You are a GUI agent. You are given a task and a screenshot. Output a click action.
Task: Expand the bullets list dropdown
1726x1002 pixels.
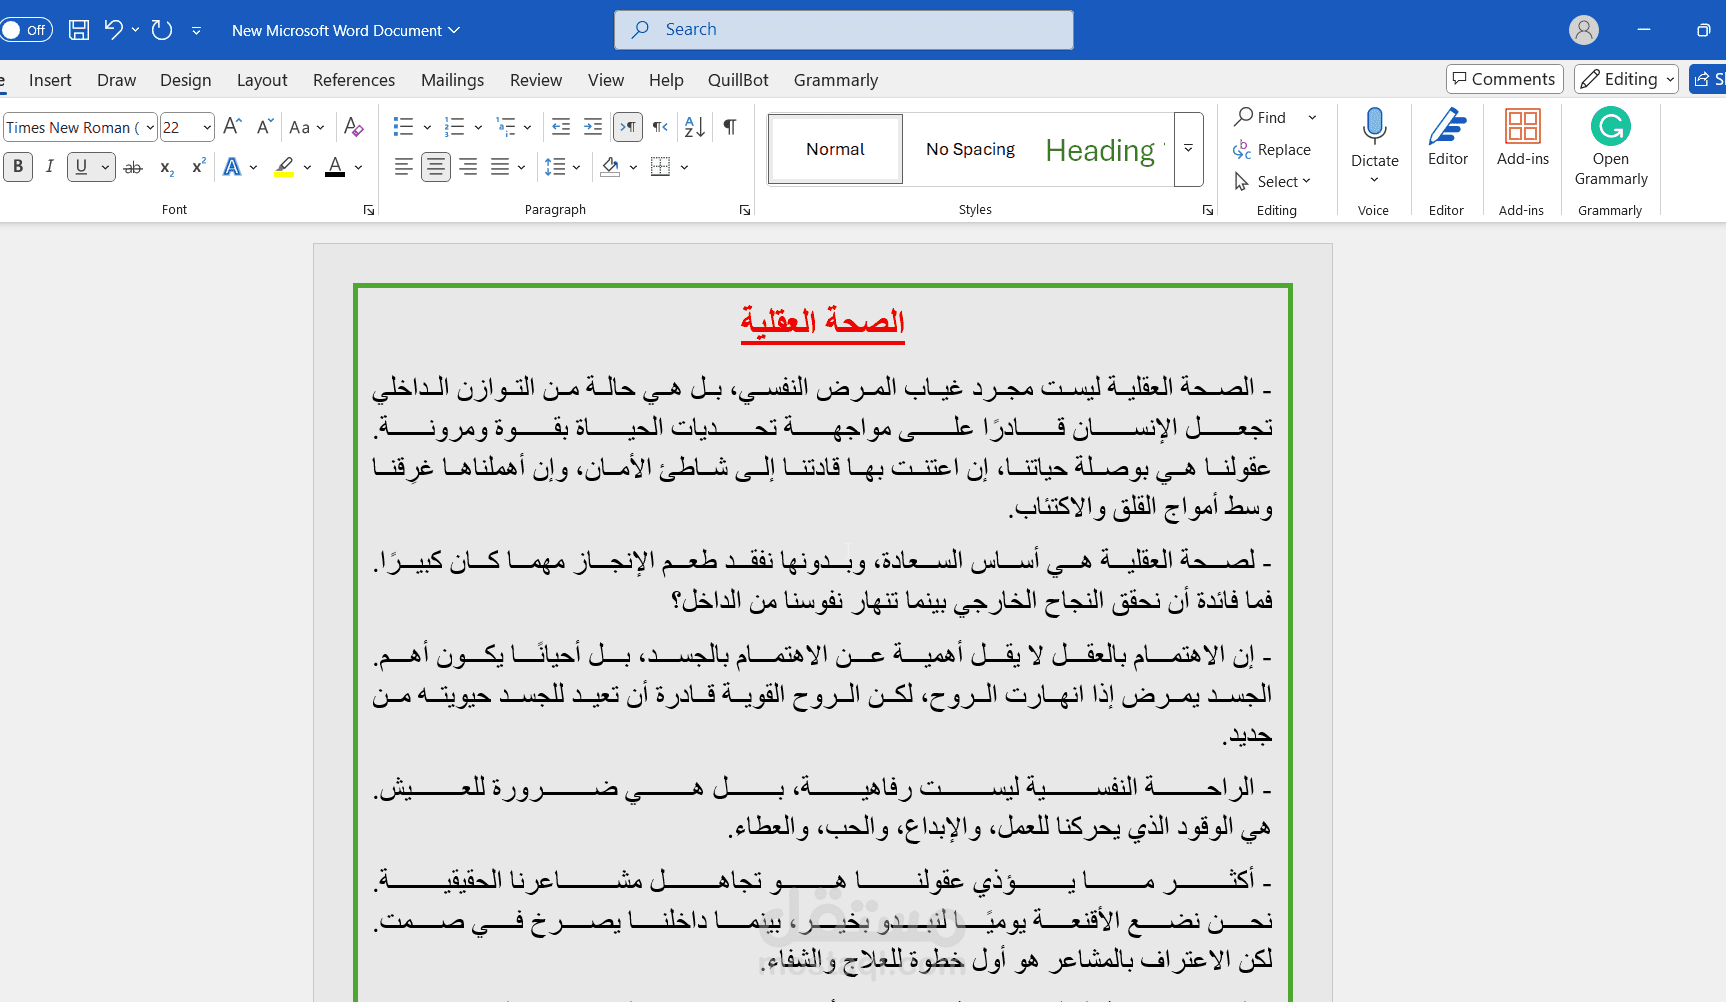[x=427, y=127]
